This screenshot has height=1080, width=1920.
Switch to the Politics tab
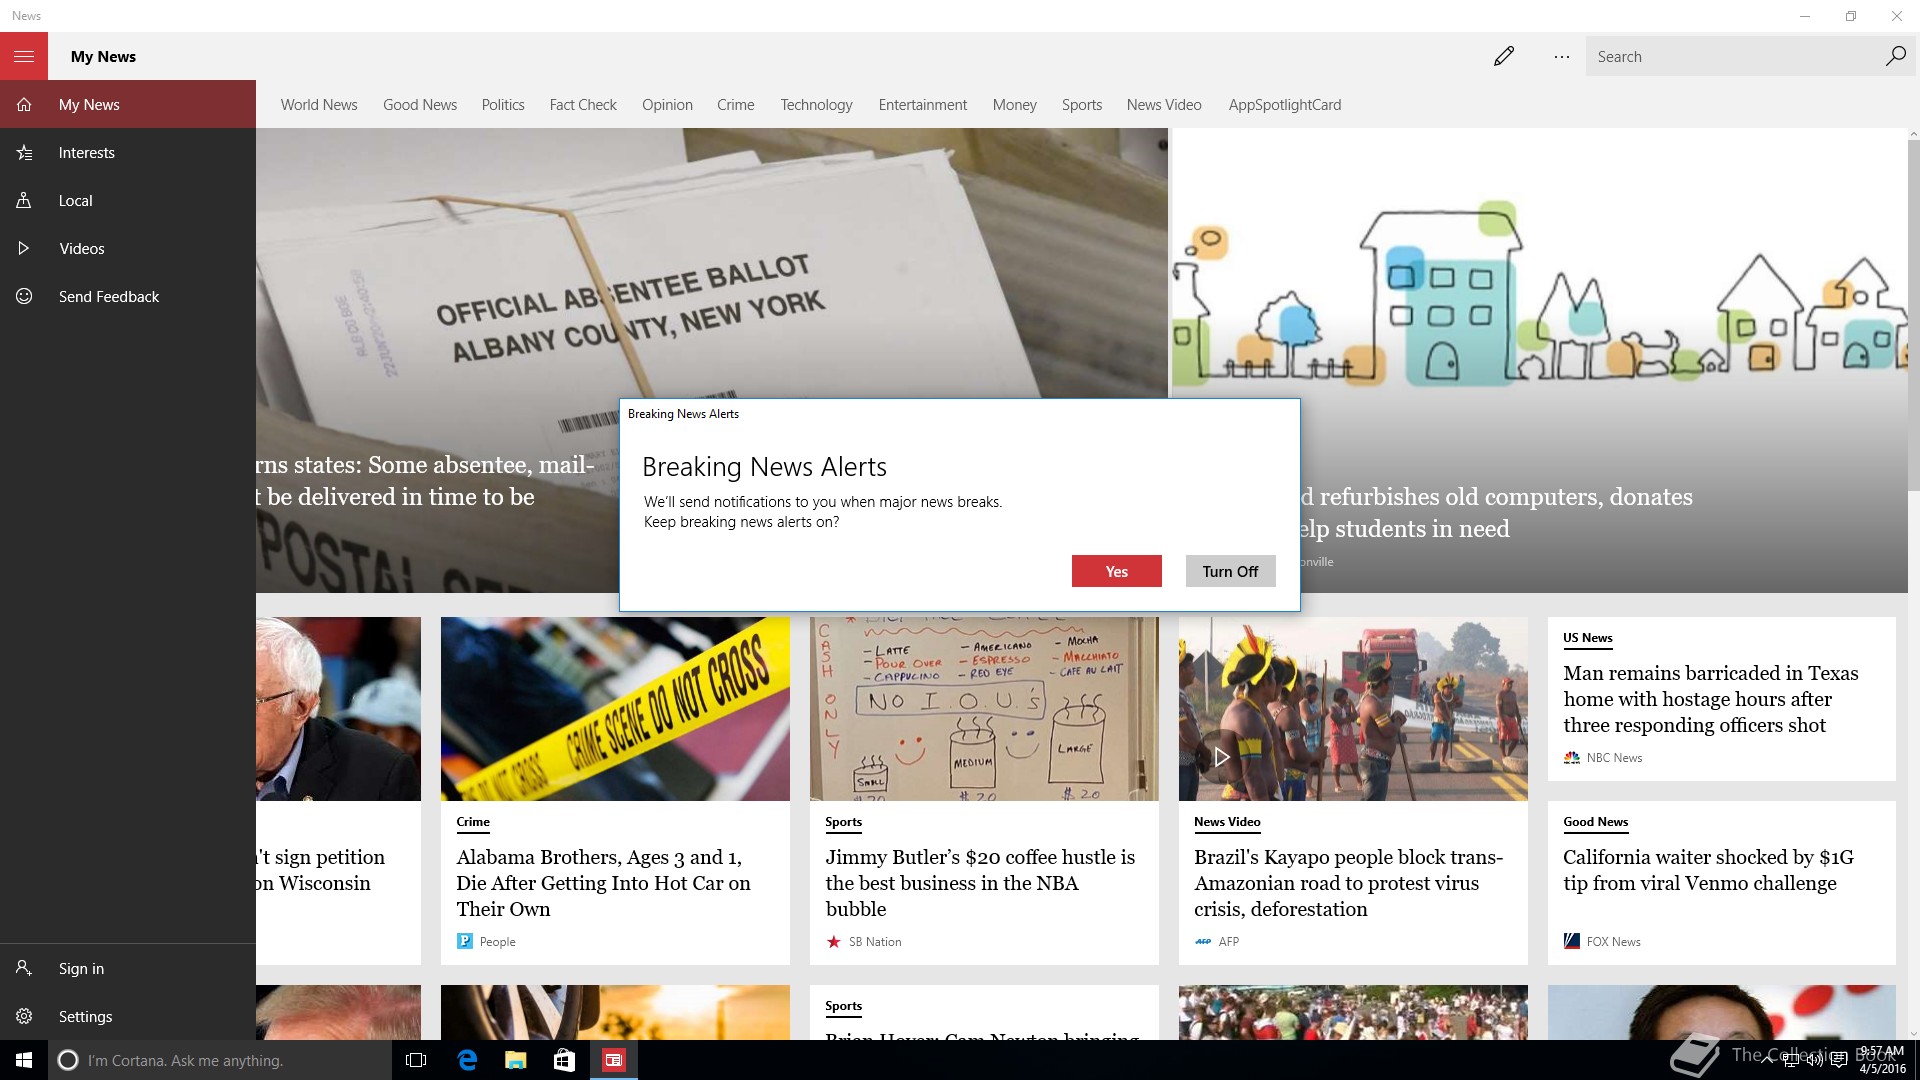coord(503,104)
